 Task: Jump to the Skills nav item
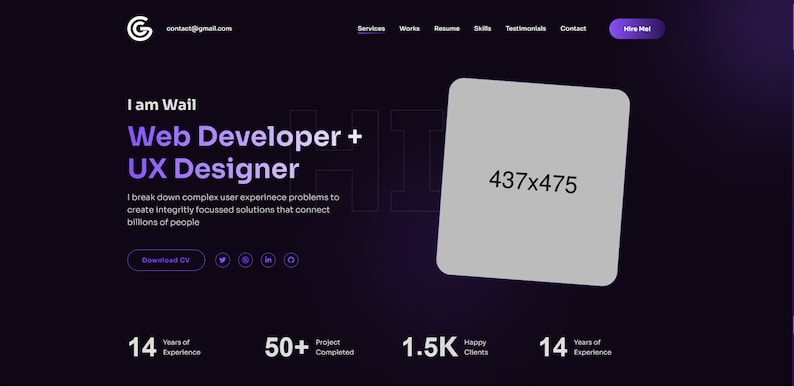tap(483, 29)
